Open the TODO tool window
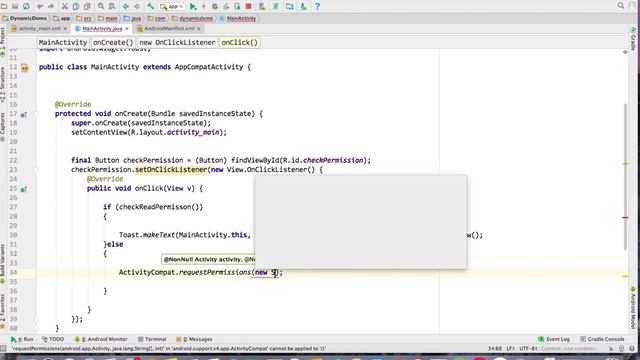 tap(53, 339)
